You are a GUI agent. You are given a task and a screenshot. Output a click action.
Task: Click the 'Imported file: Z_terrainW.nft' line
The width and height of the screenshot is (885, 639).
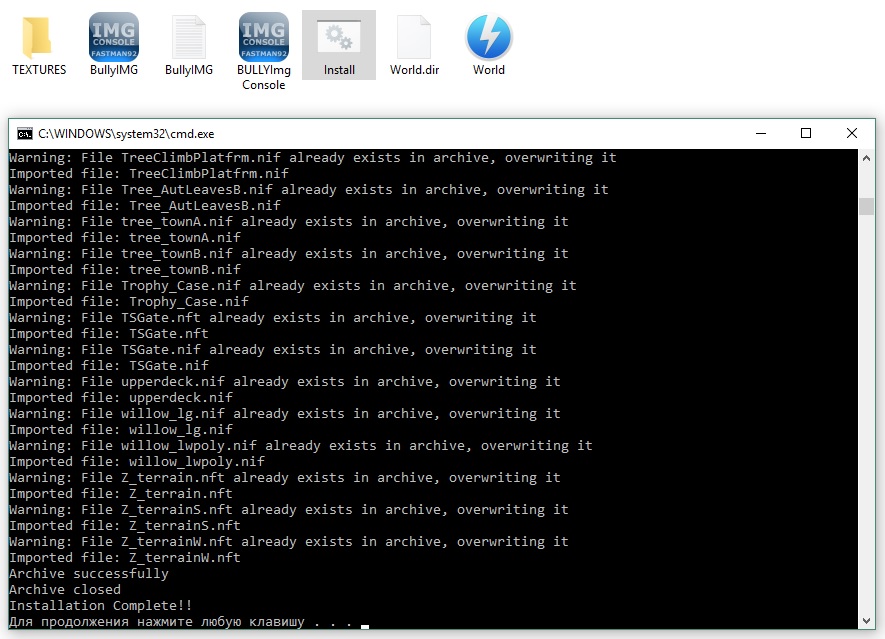point(125,558)
